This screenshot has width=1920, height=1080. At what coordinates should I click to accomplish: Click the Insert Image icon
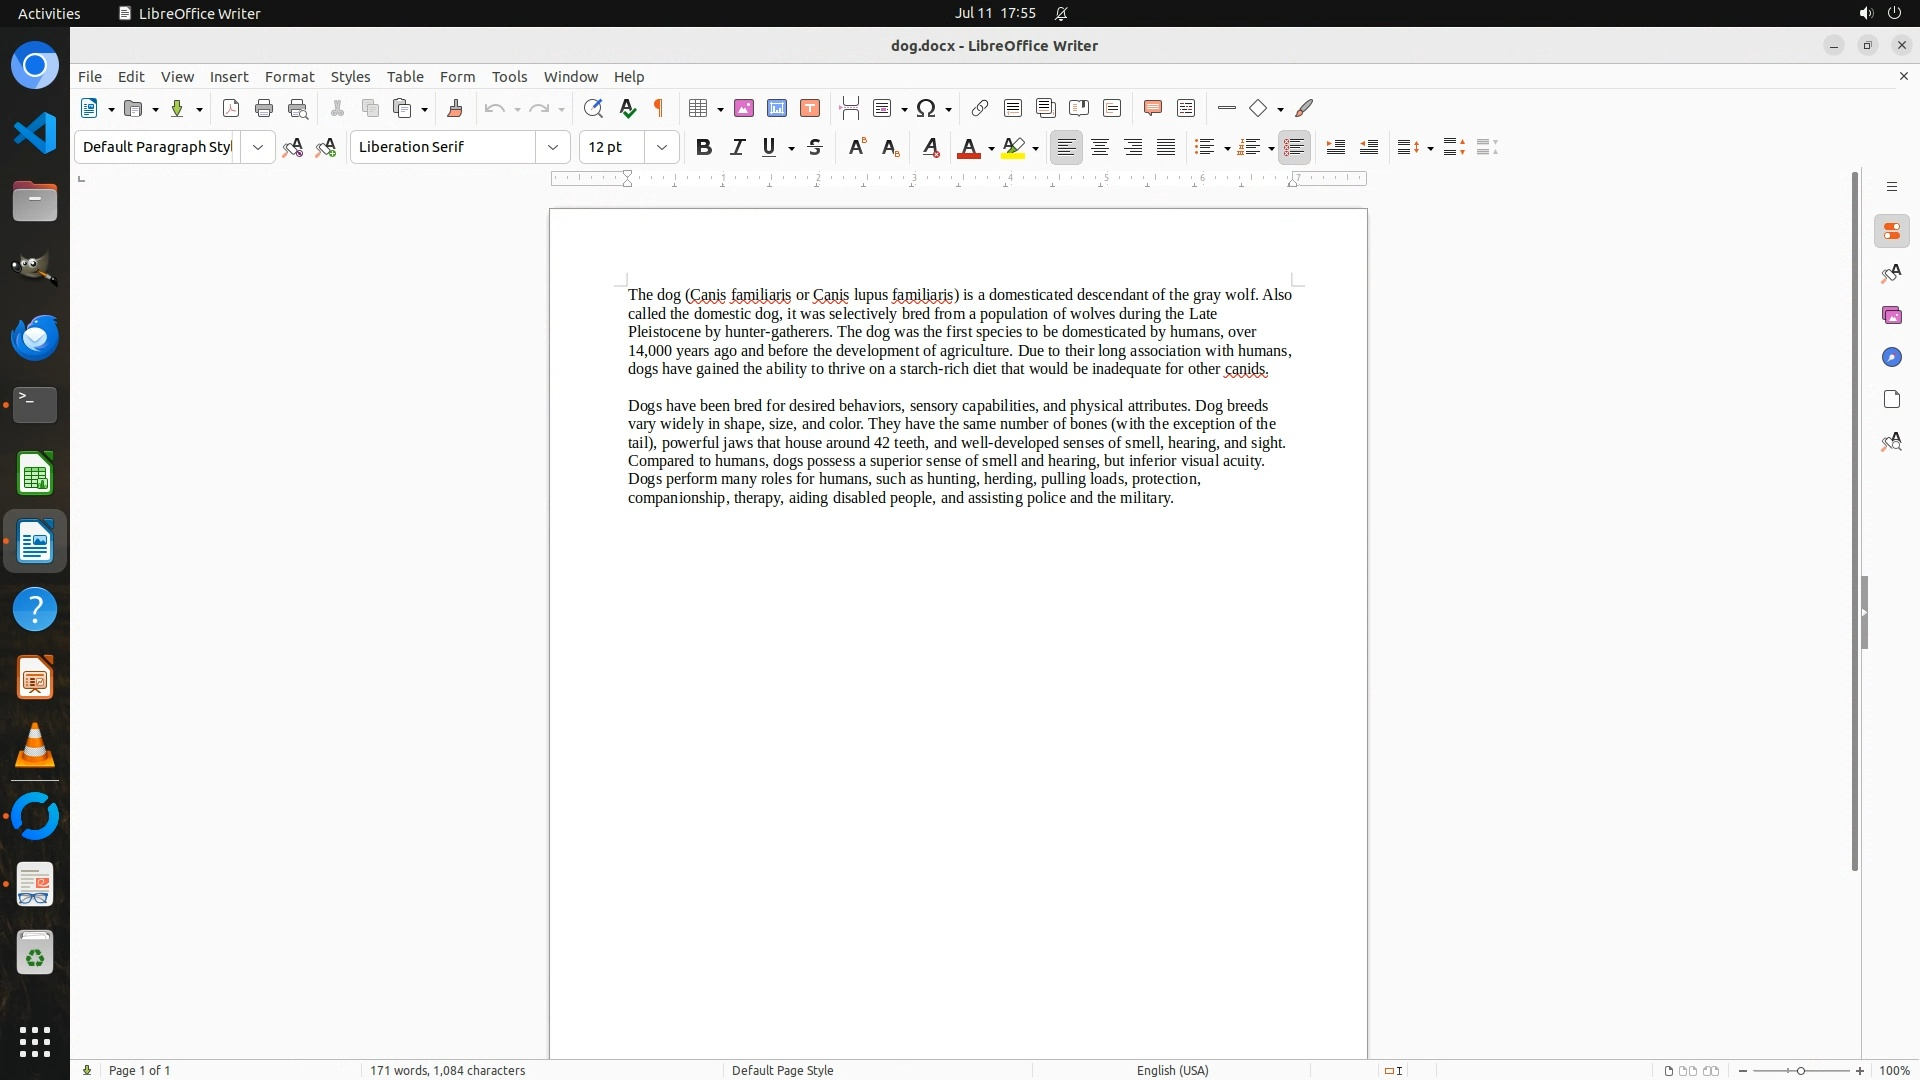point(744,108)
